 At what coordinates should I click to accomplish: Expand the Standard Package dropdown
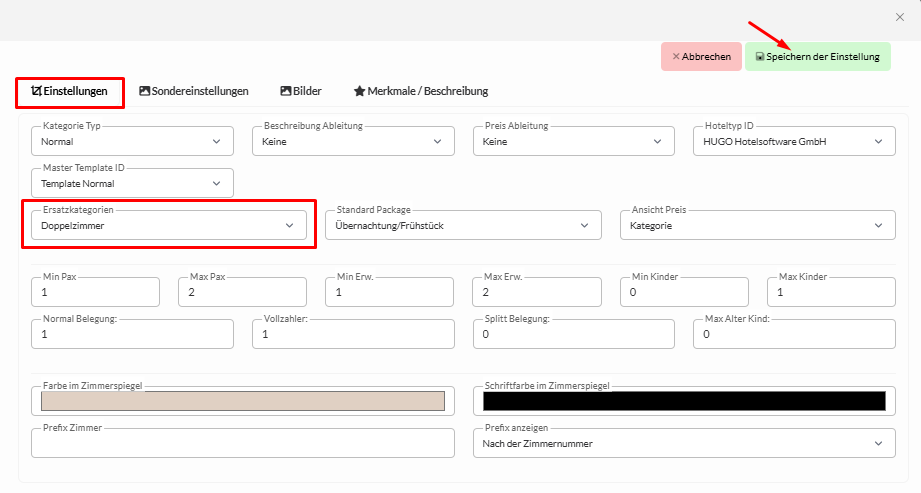point(463,226)
